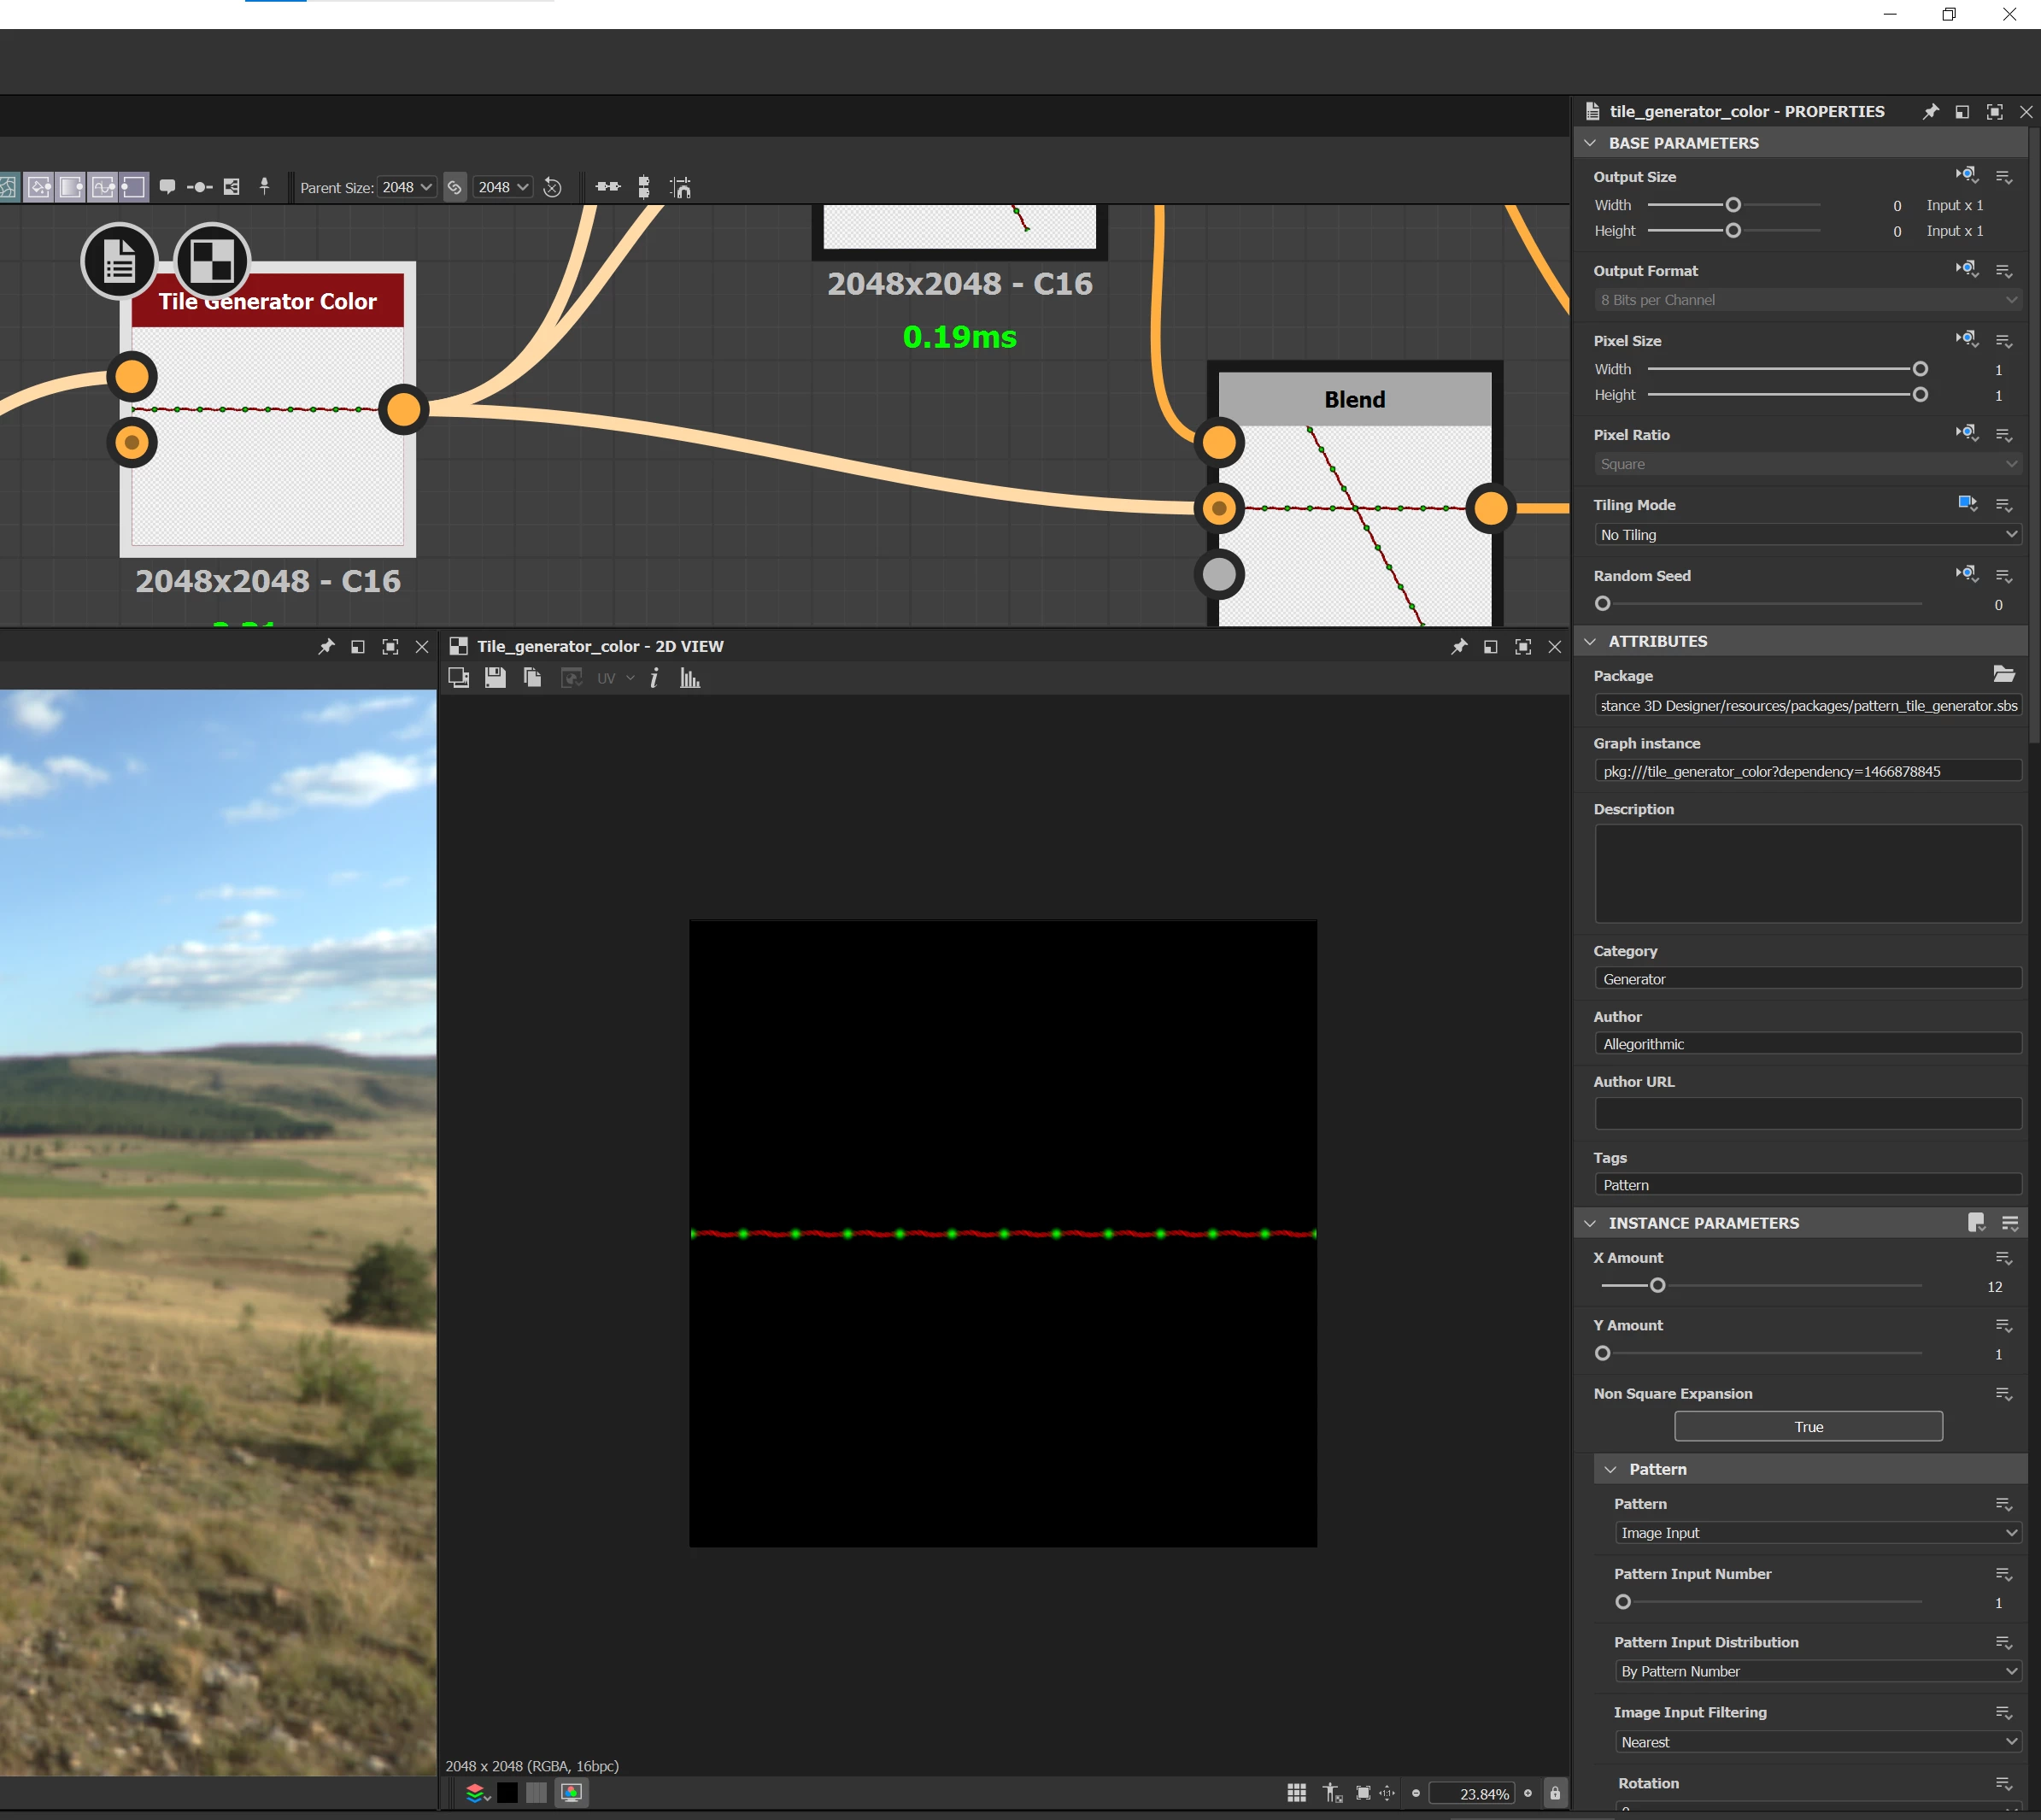
Task: Click the Non Square Expansion True button
Action: (1807, 1427)
